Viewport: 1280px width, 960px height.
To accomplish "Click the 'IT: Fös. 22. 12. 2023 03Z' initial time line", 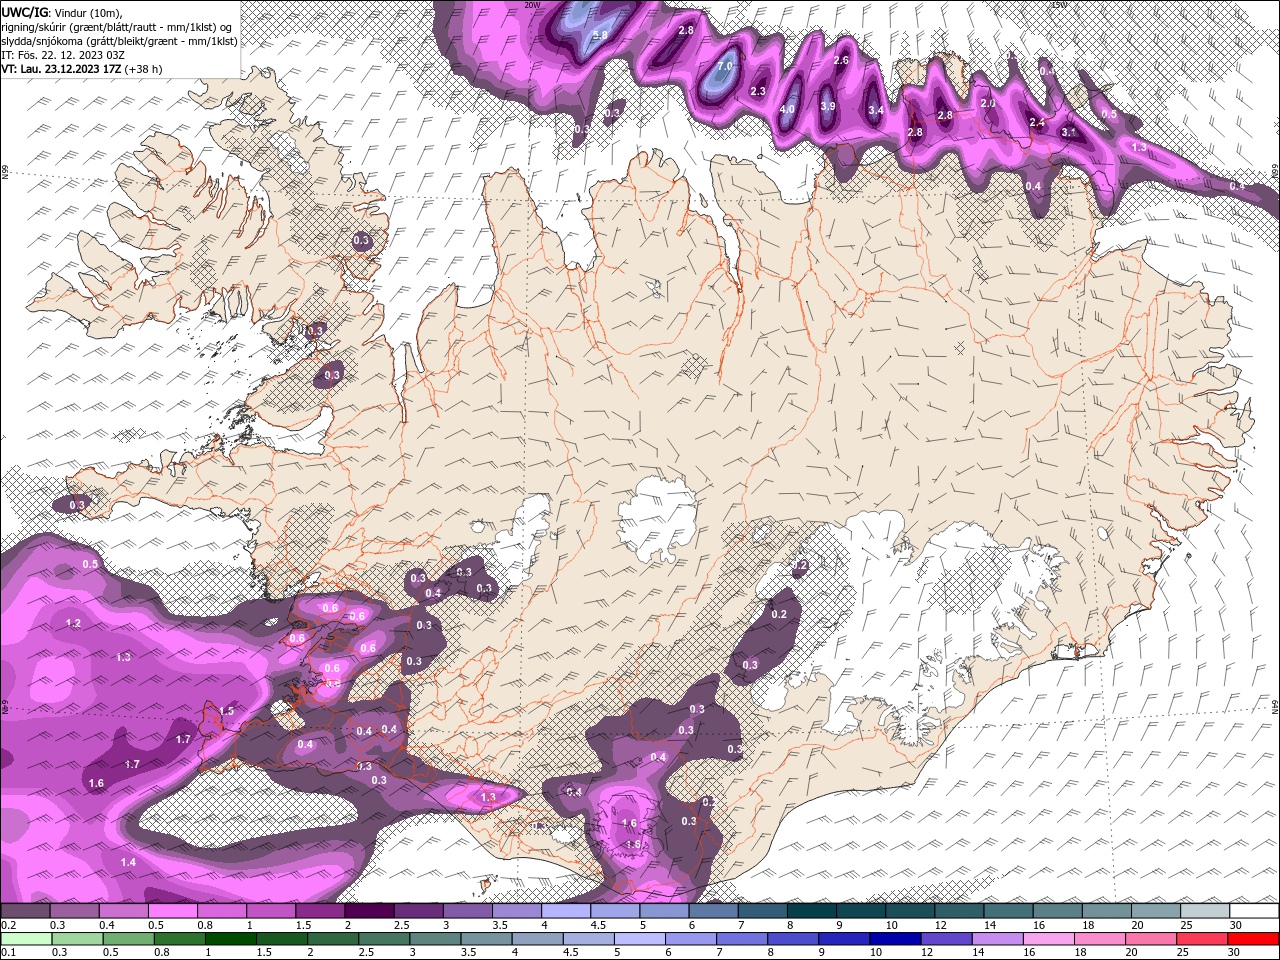I will coord(63,54).
